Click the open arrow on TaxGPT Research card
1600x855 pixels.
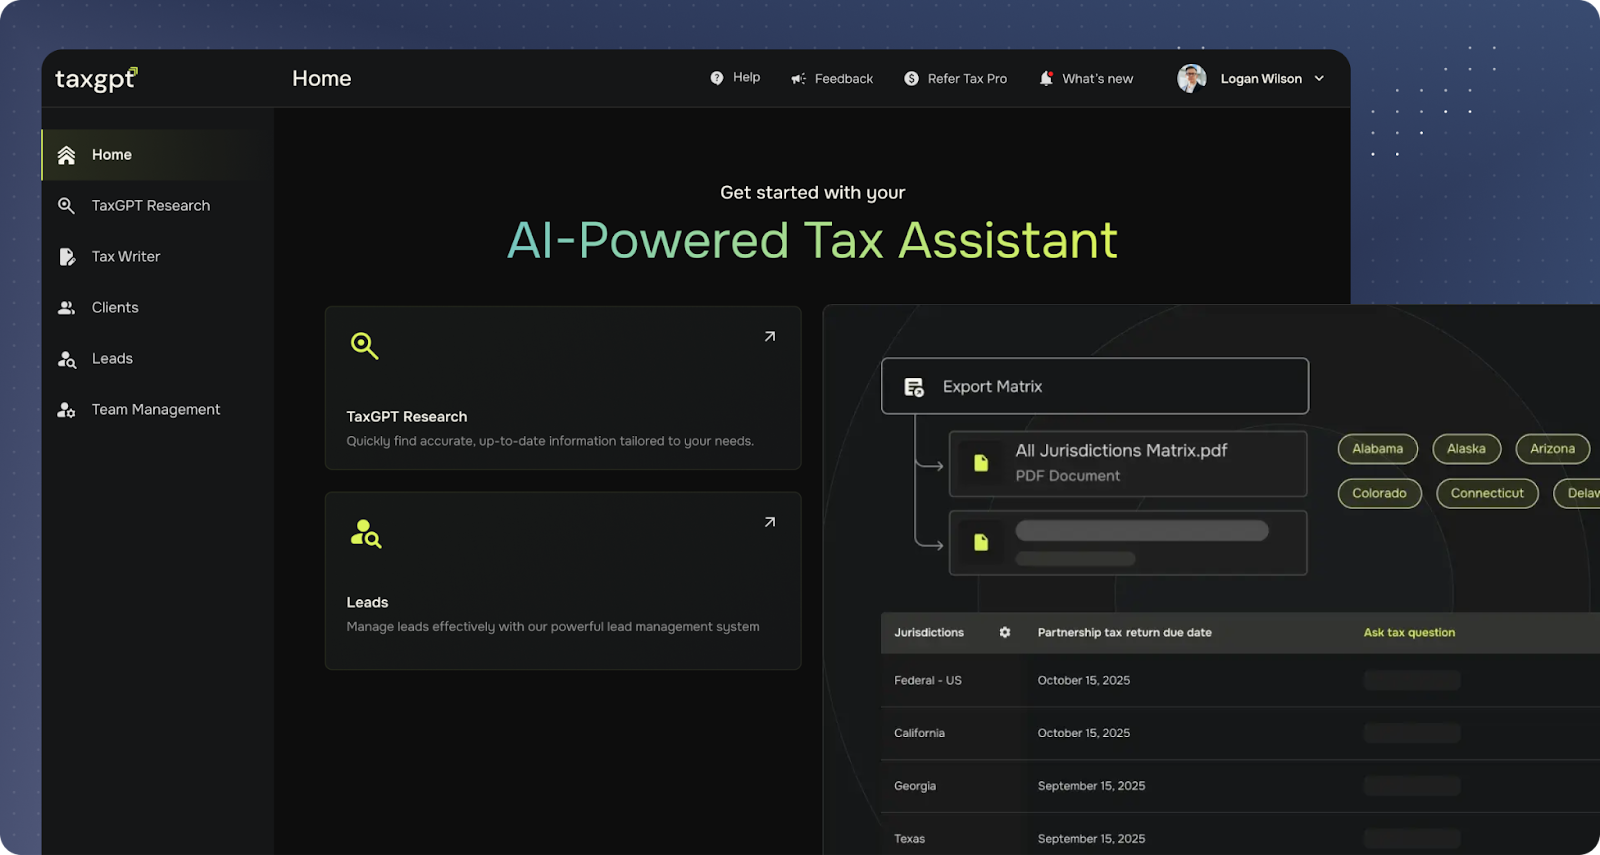(x=770, y=336)
